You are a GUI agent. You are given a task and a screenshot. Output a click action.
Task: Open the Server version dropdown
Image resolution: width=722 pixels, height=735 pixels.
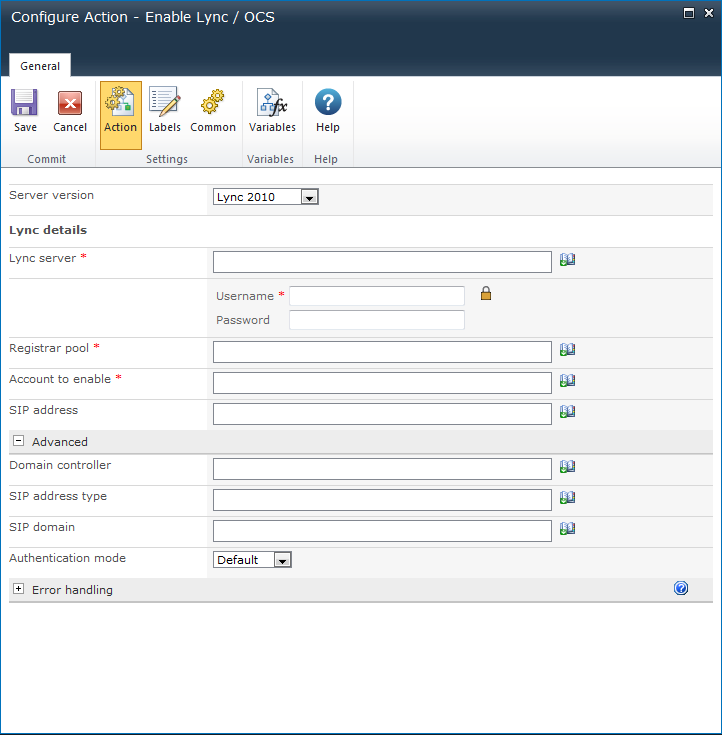266,197
